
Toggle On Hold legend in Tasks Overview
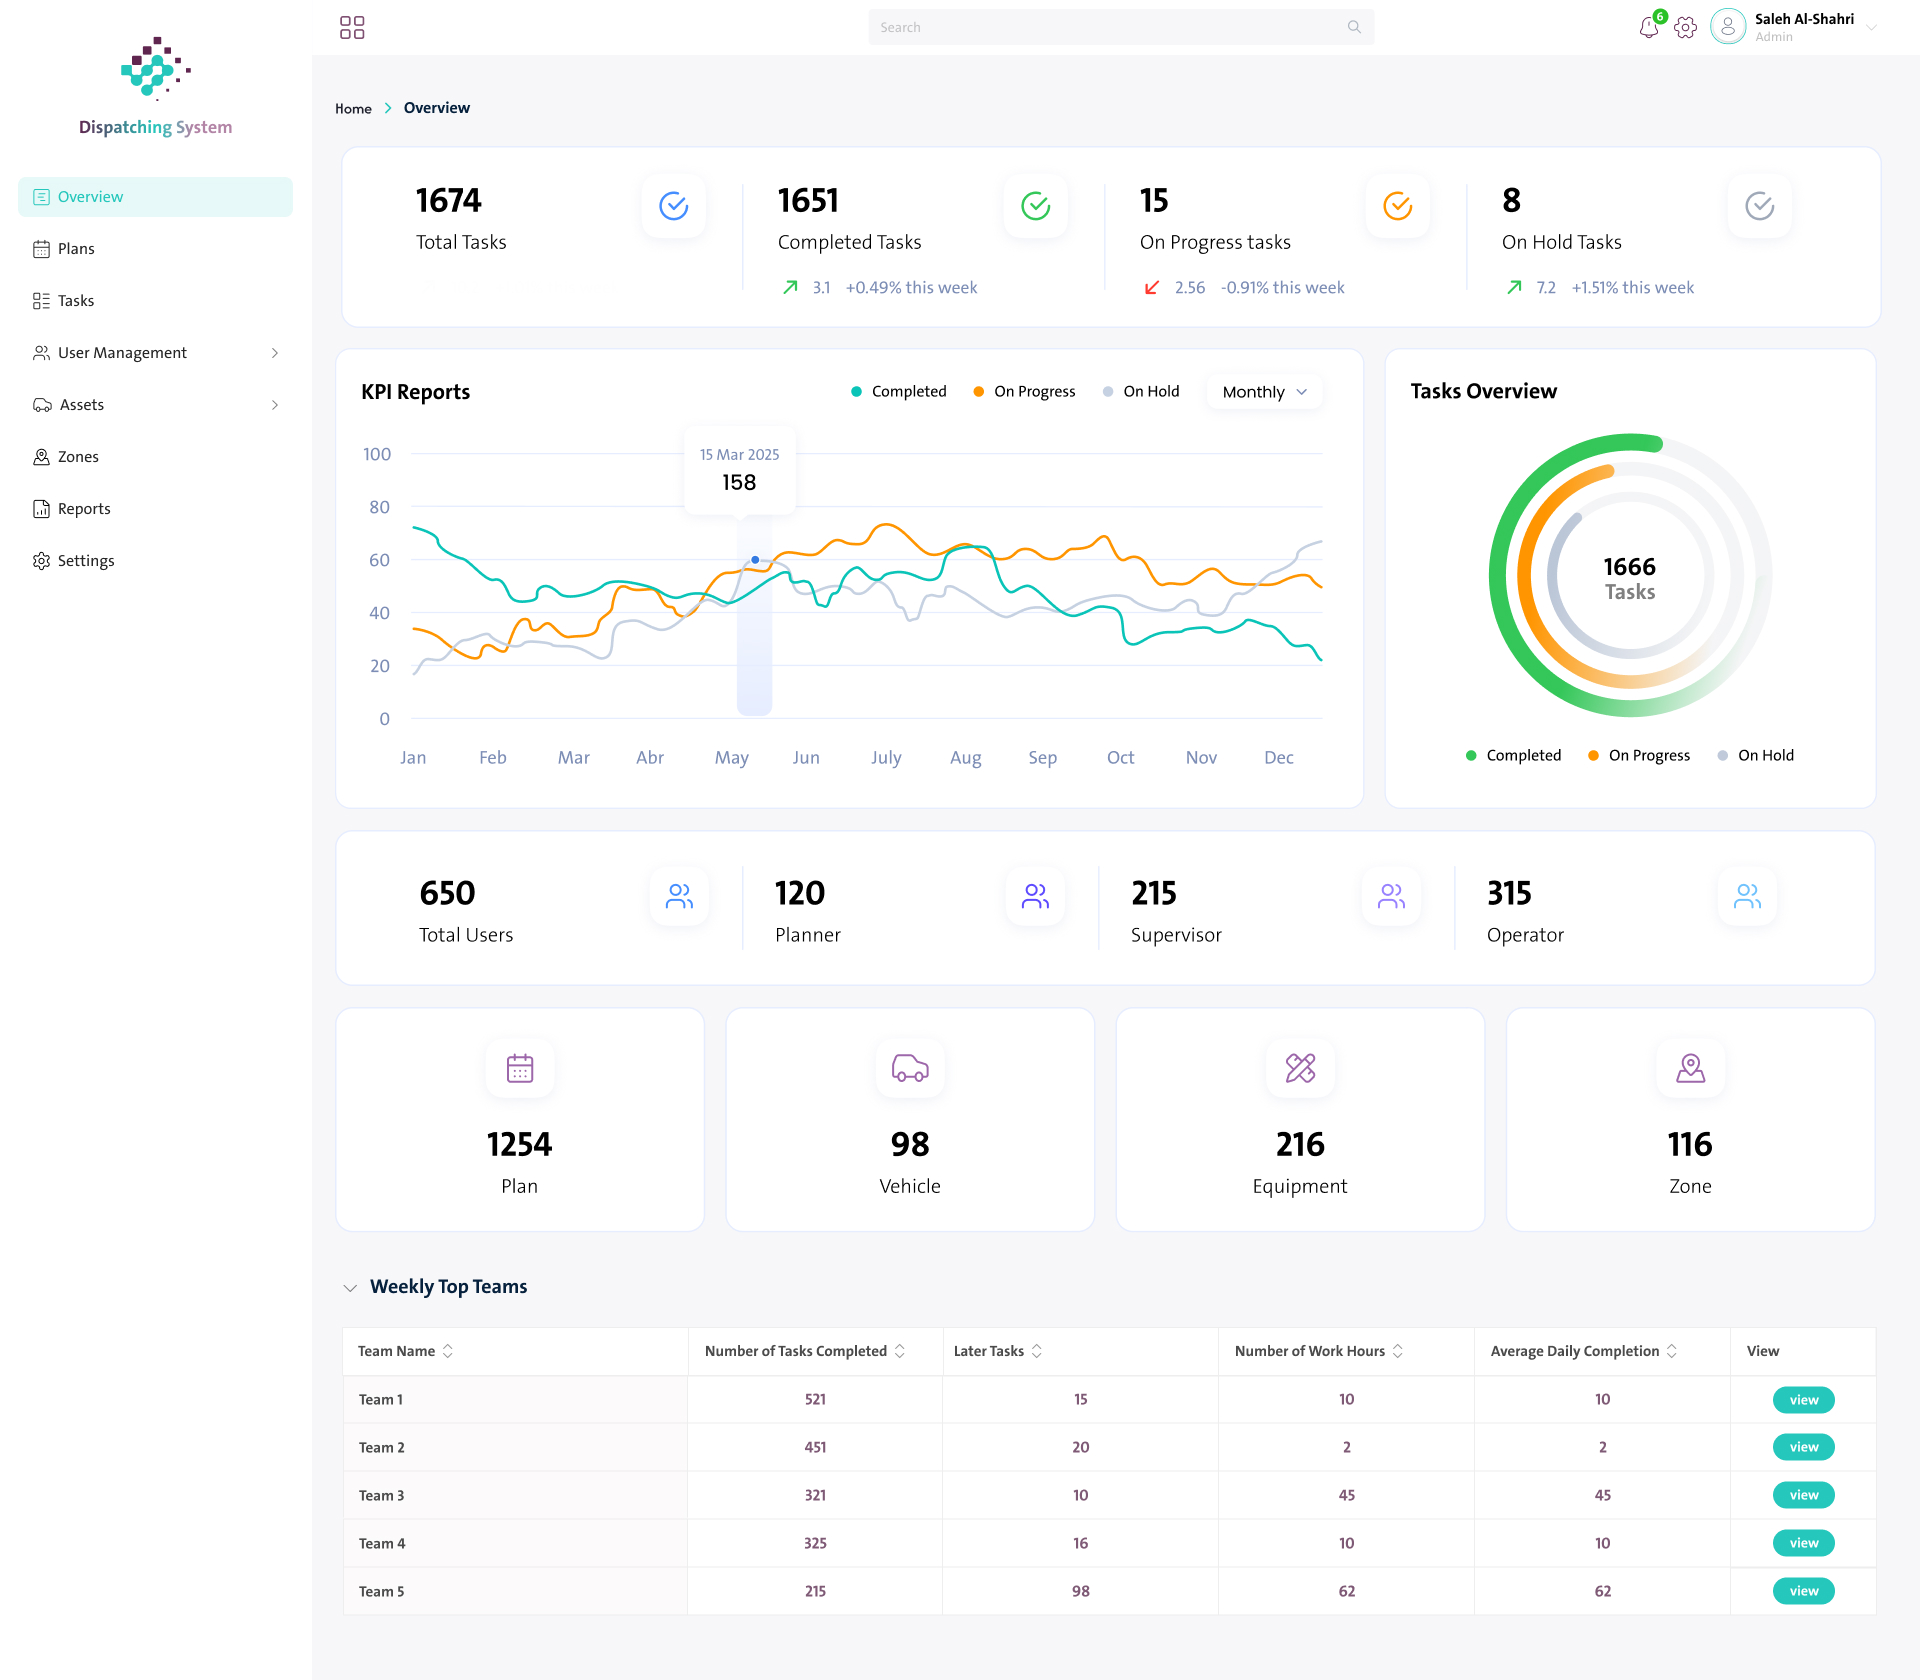click(x=1756, y=755)
